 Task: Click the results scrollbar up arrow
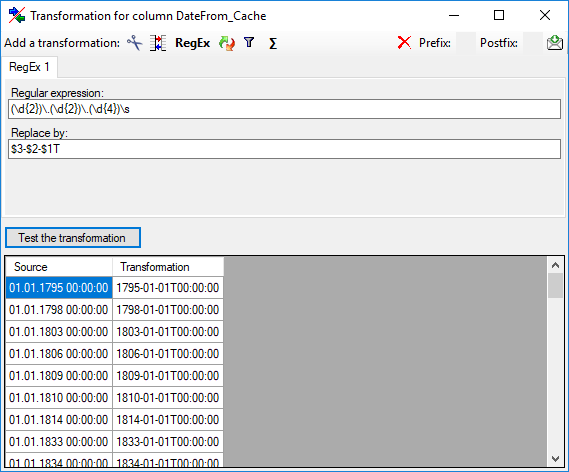pyautogui.click(x=555, y=265)
